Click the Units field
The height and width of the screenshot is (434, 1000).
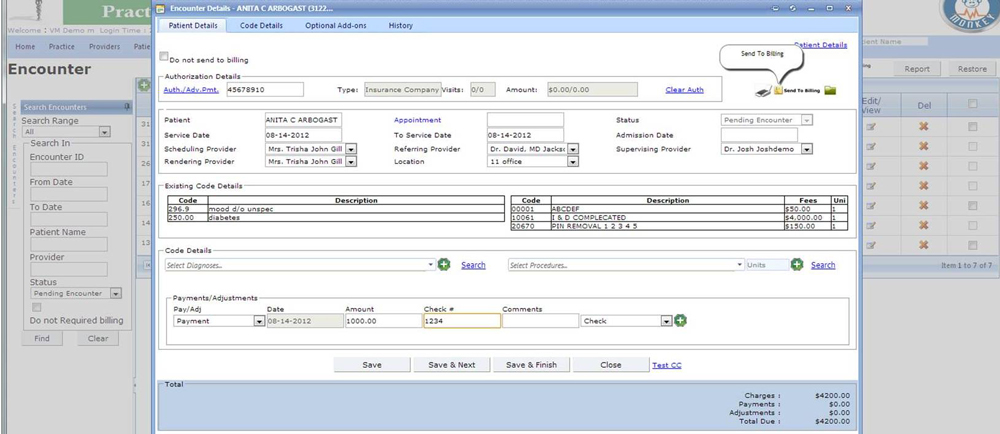click(x=767, y=264)
